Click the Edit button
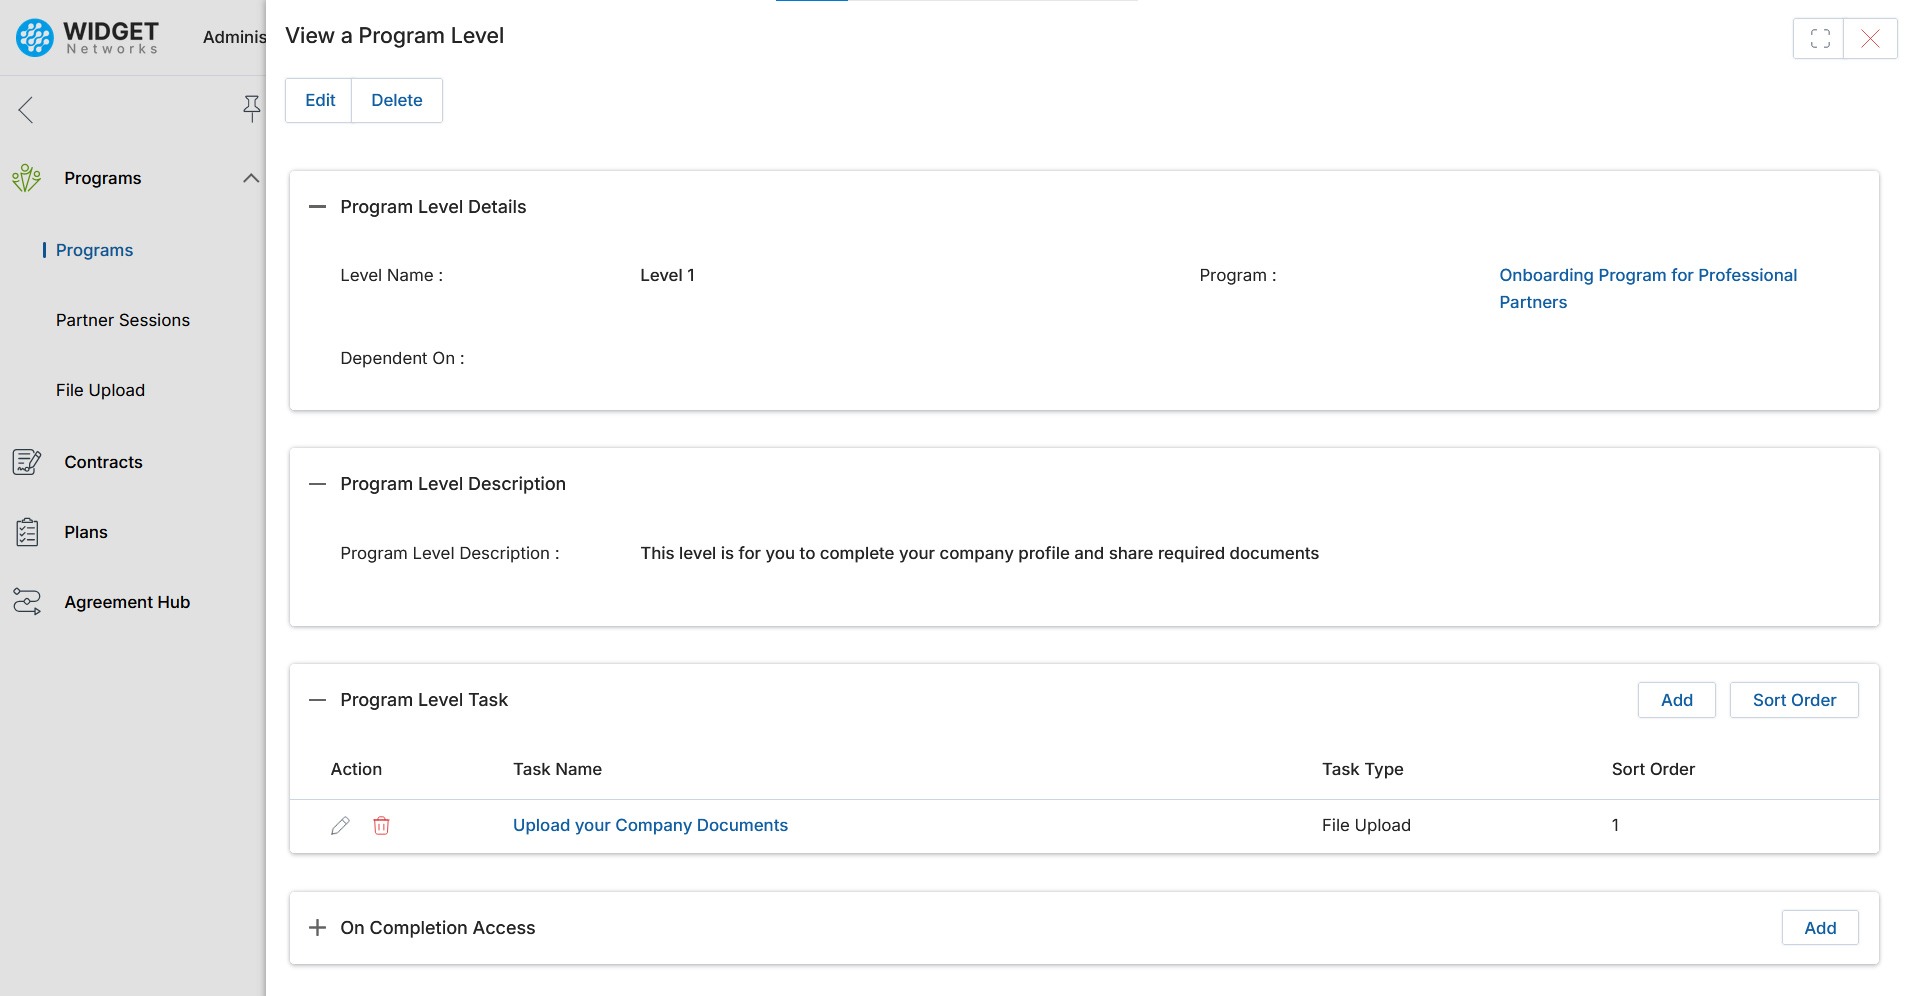The image size is (1909, 996). pos(320,100)
